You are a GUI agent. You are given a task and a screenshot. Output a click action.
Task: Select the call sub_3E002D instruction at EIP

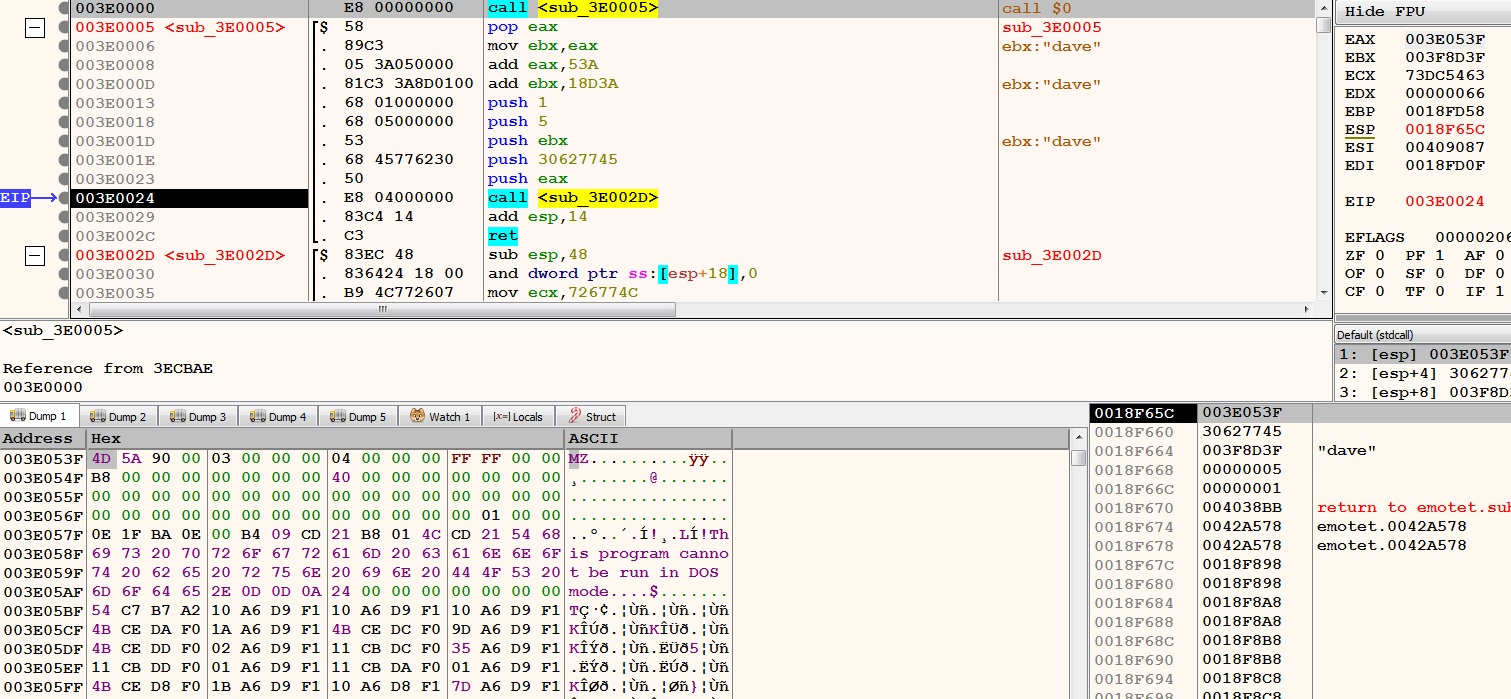(573, 198)
